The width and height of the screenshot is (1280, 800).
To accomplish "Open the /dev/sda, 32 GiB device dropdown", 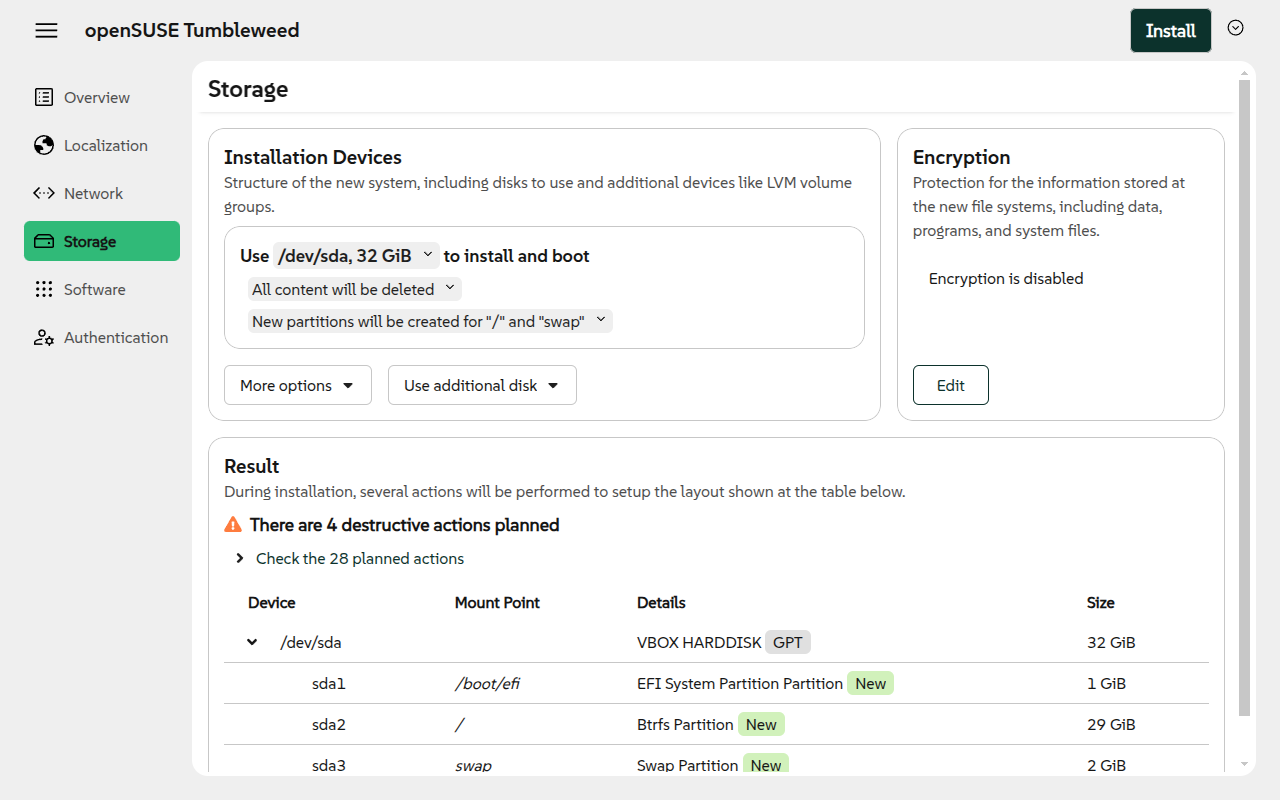I will click(356, 256).
